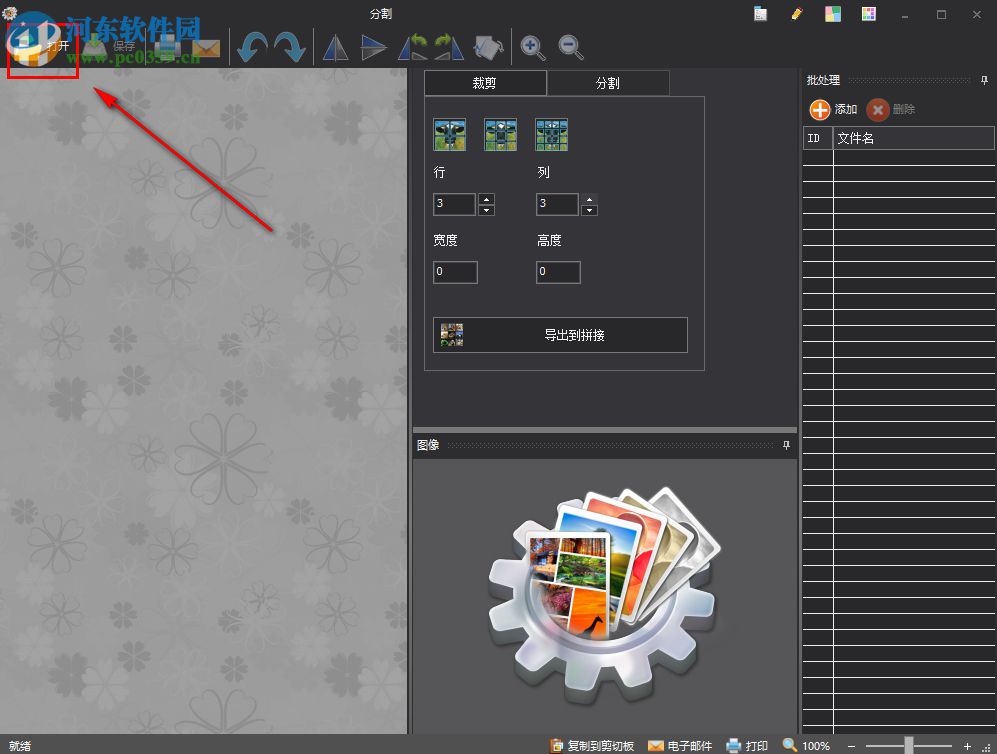Screen dimensions: 997x754
Task: Toggle the pin on the 图像 panel
Action: 786,445
